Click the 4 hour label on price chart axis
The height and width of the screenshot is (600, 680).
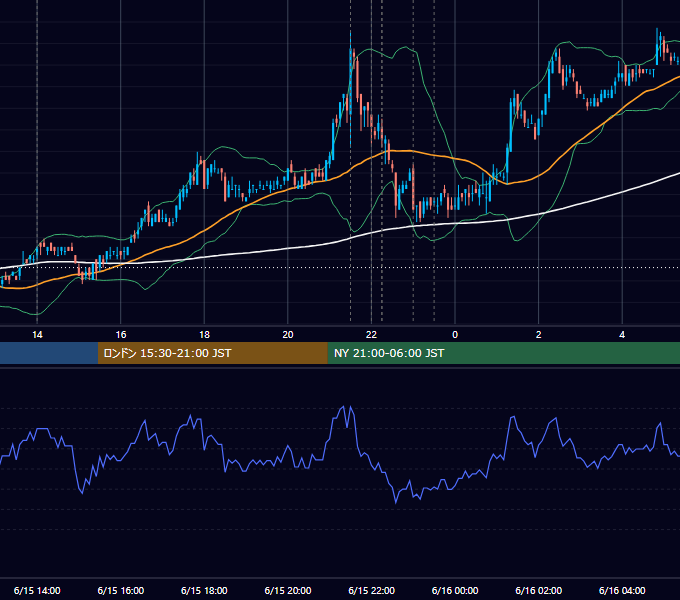click(x=622, y=335)
